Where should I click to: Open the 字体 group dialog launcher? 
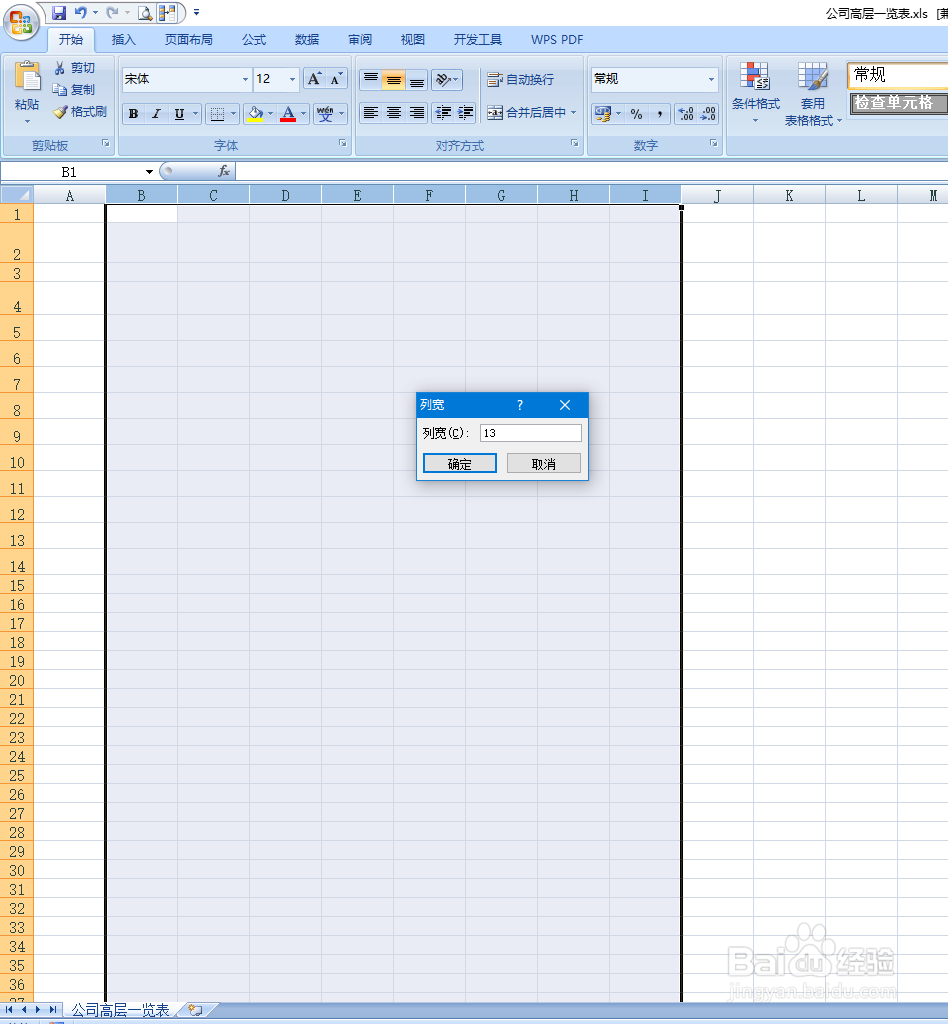click(x=343, y=143)
